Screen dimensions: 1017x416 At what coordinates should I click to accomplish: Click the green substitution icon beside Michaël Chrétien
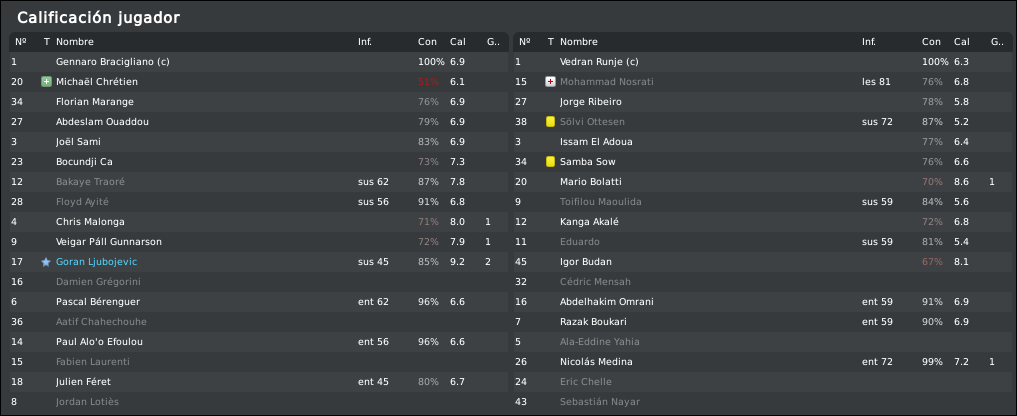46,82
